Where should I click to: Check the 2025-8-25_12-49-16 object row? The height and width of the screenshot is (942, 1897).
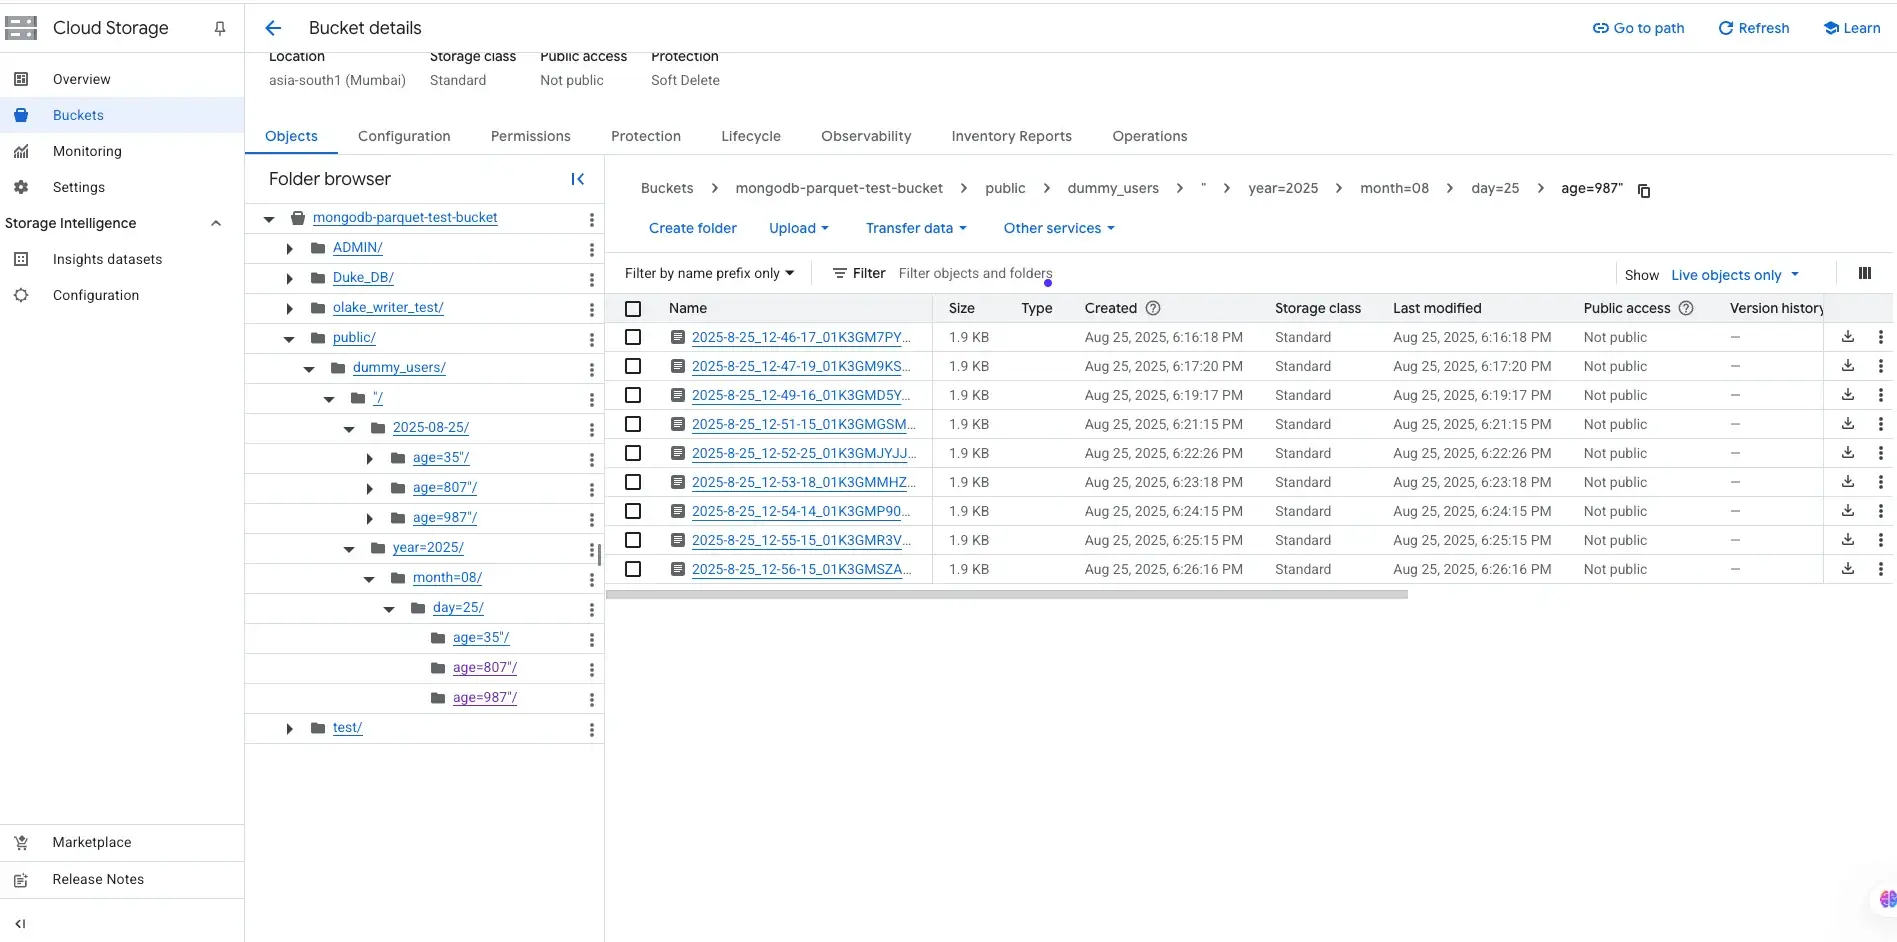click(x=633, y=395)
